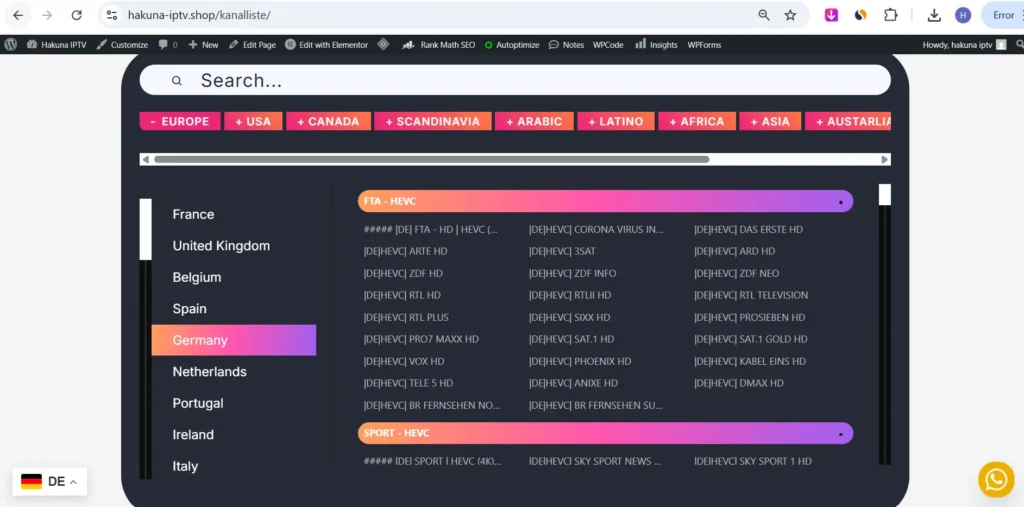Select Germany in the country list
The height and width of the screenshot is (507, 1024).
[233, 340]
